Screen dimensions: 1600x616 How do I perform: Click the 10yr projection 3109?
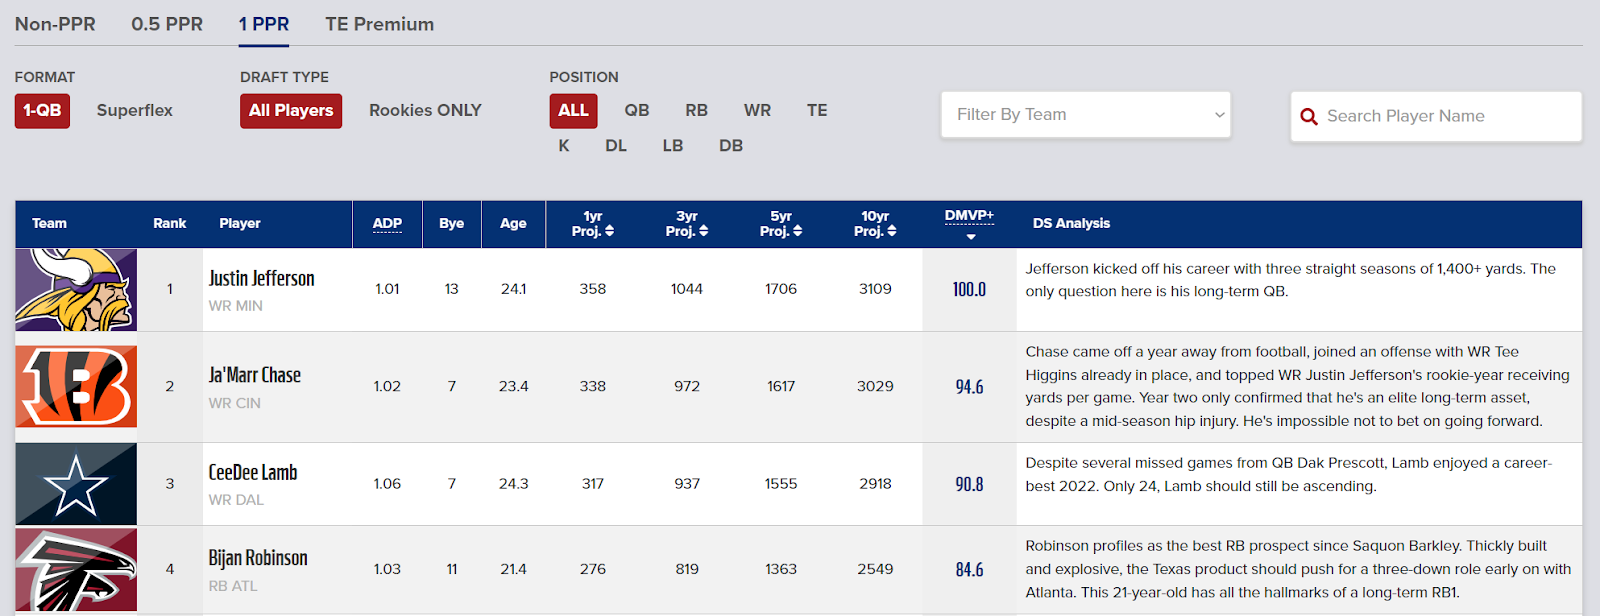coord(875,289)
